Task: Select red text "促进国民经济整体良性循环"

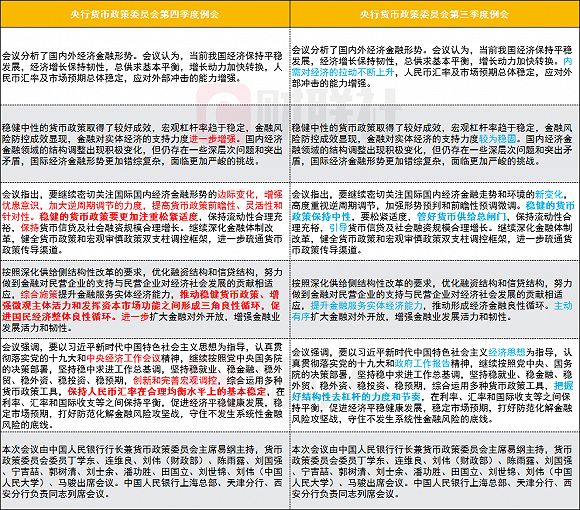Action: (141, 311)
